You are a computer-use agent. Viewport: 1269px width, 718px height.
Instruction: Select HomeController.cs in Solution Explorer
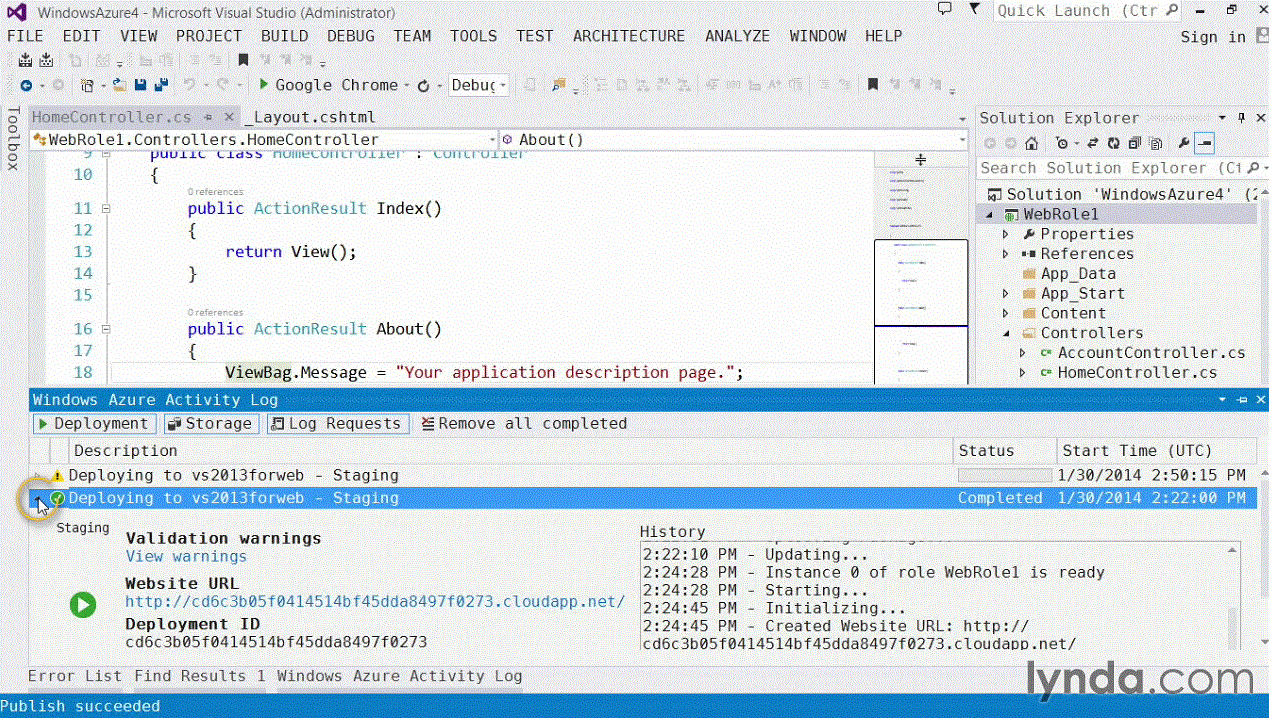[x=1138, y=373]
